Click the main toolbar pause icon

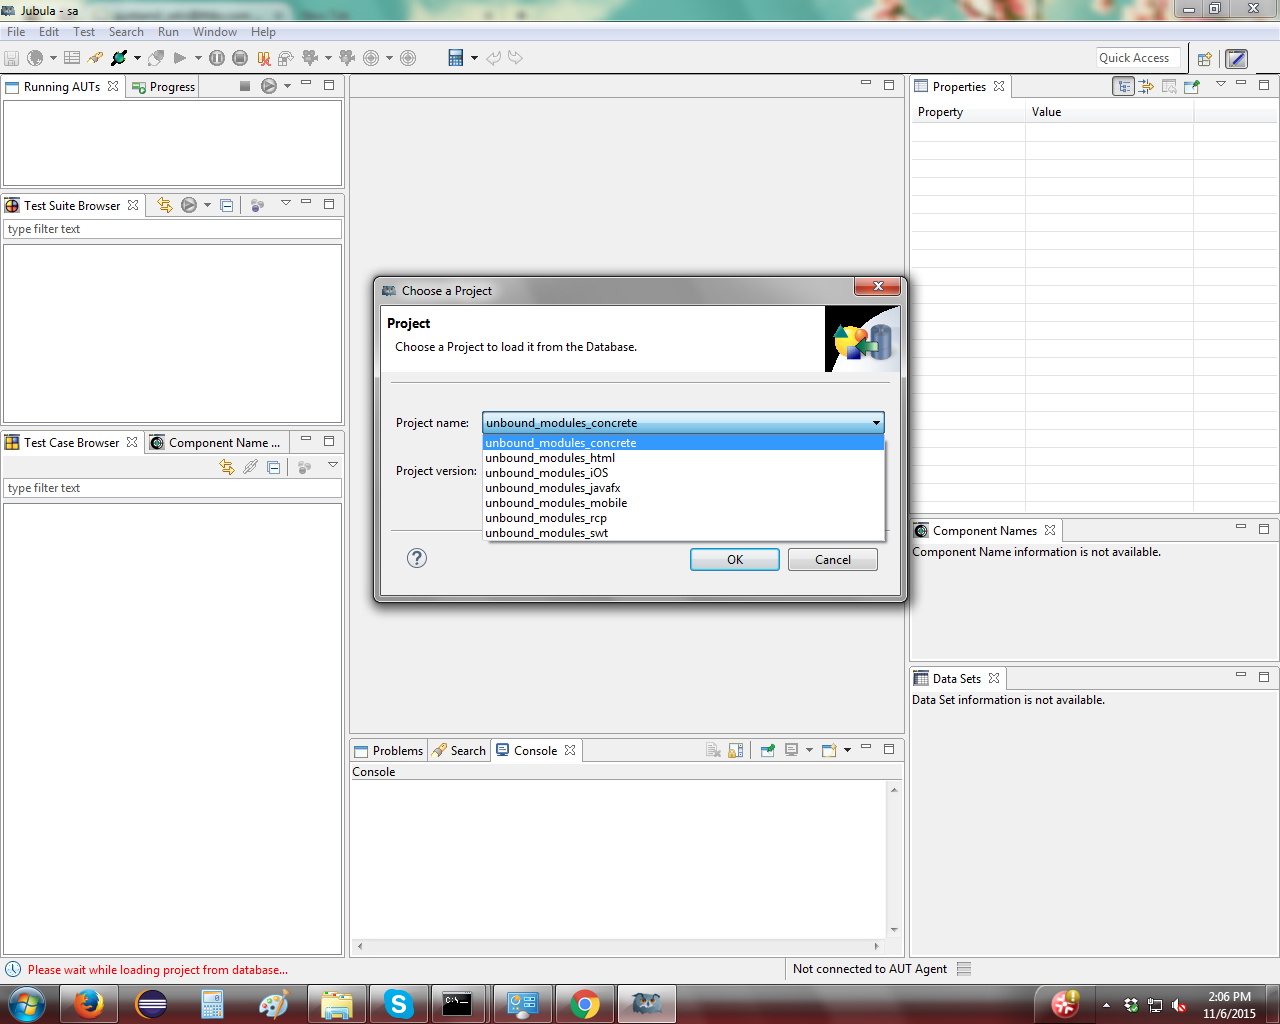[x=217, y=58]
